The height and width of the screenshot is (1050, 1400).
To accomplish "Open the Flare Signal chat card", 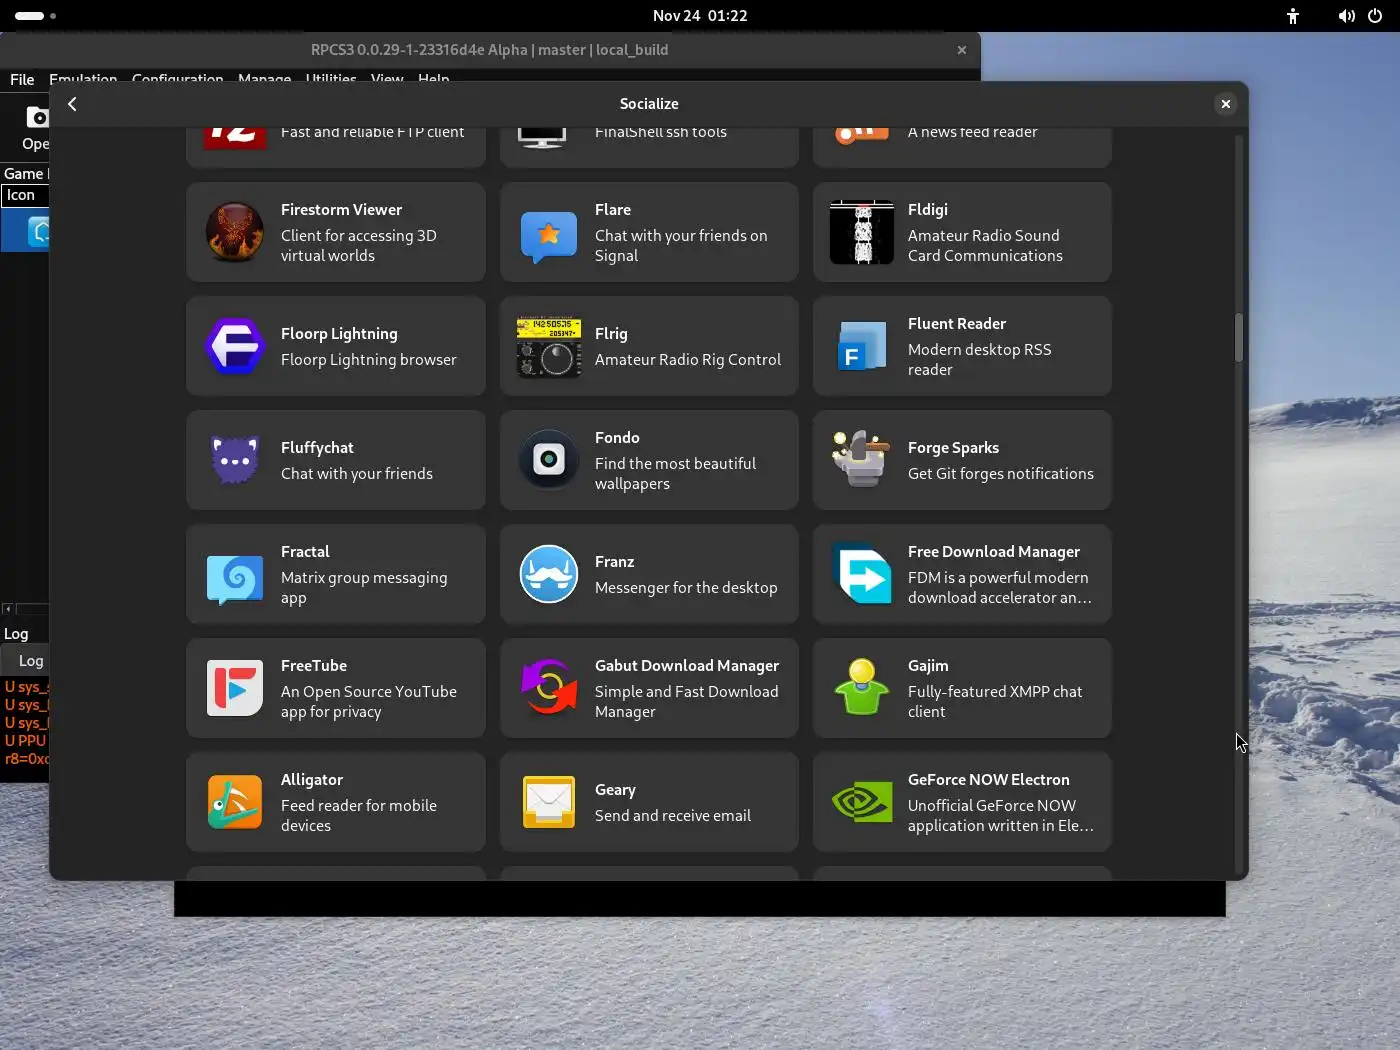I will 649,232.
